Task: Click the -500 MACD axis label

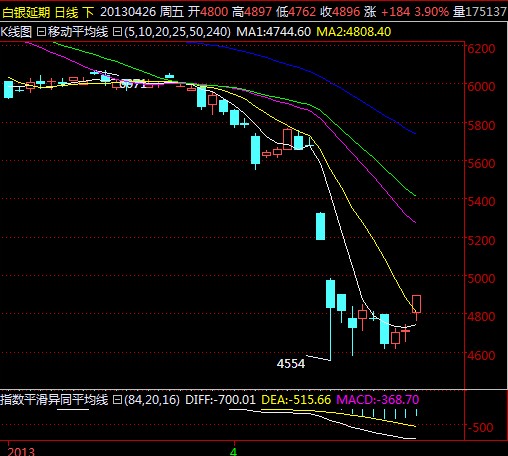Action: pyautogui.click(x=480, y=427)
